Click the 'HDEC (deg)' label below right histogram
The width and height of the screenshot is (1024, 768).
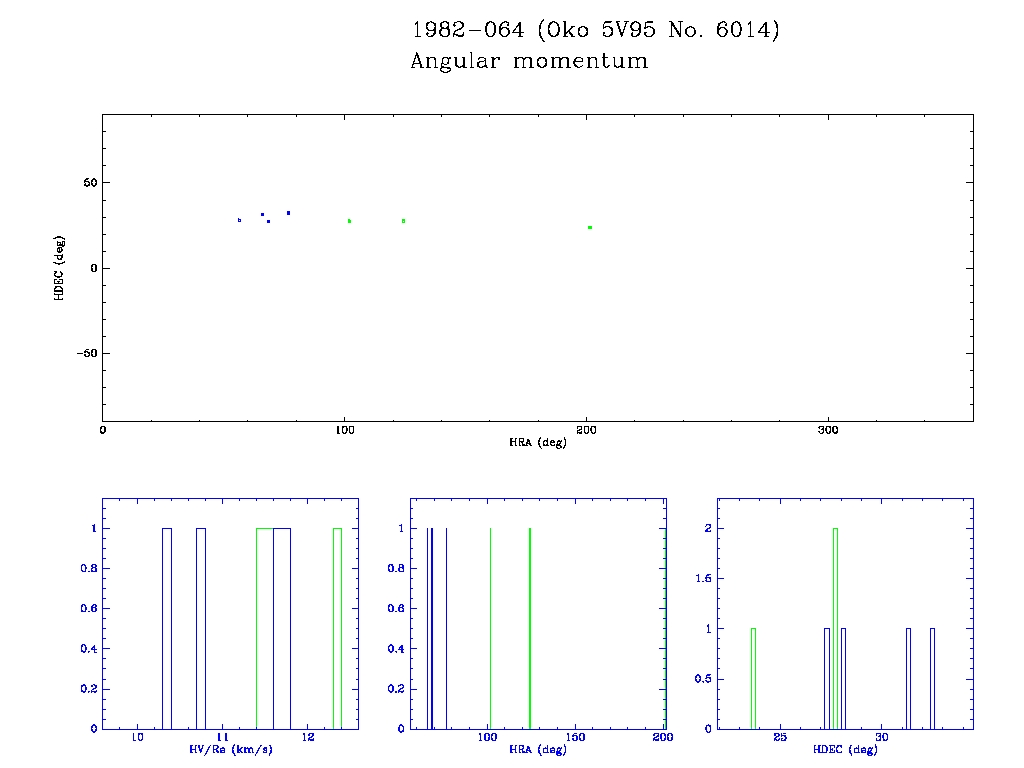[x=845, y=749]
